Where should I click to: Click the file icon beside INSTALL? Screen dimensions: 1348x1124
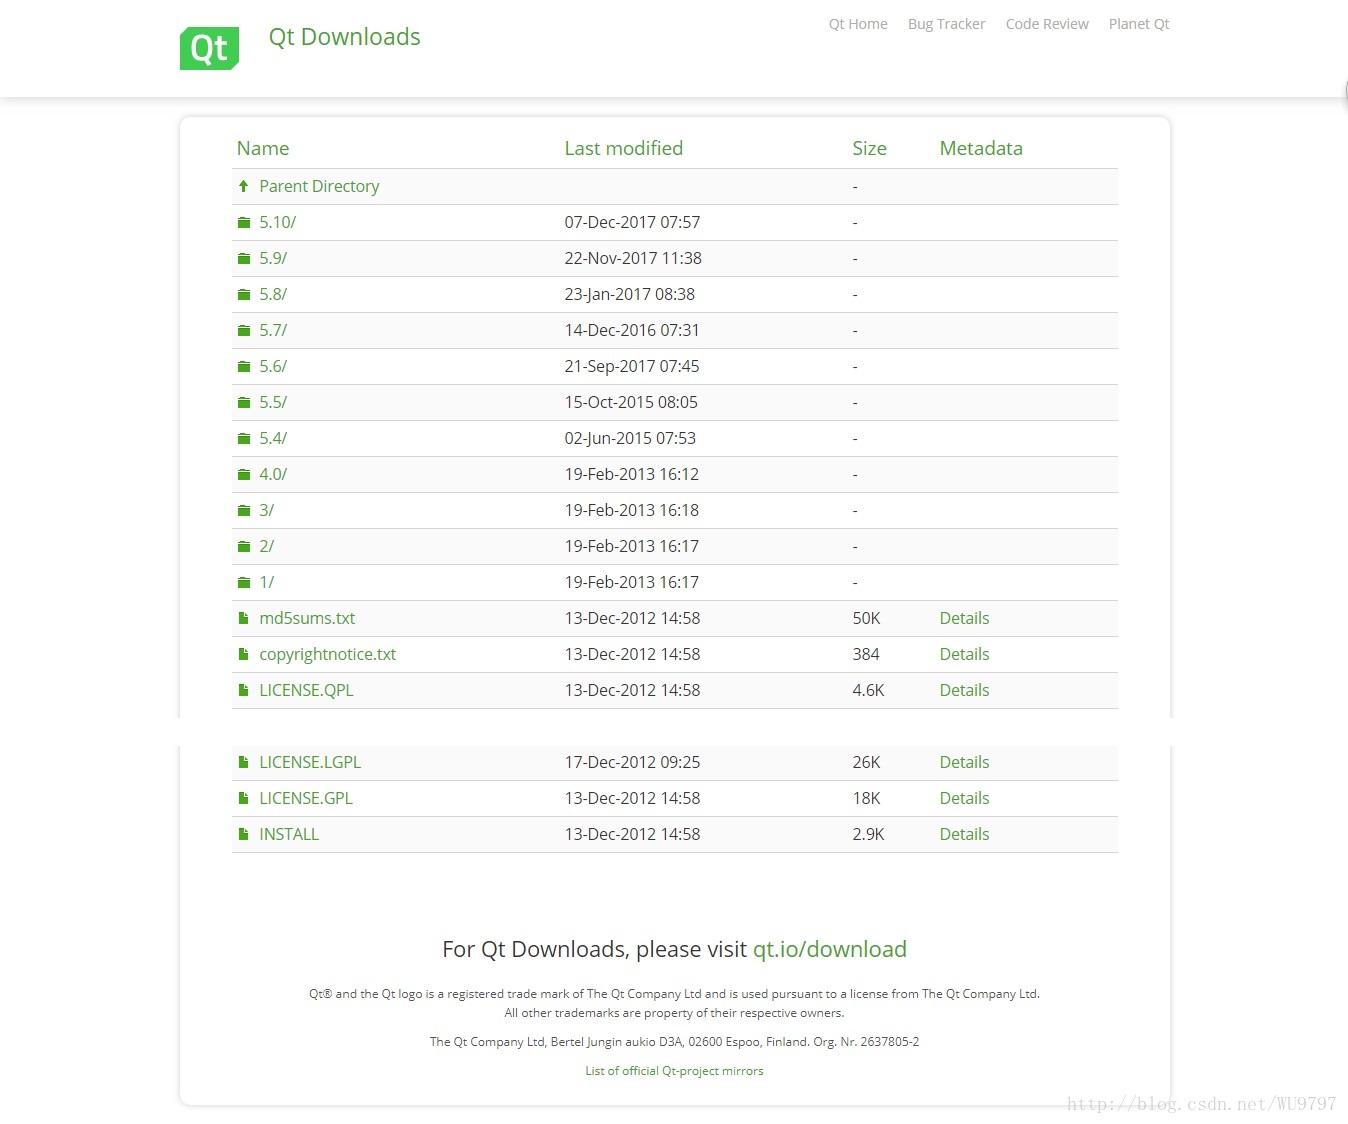point(243,834)
